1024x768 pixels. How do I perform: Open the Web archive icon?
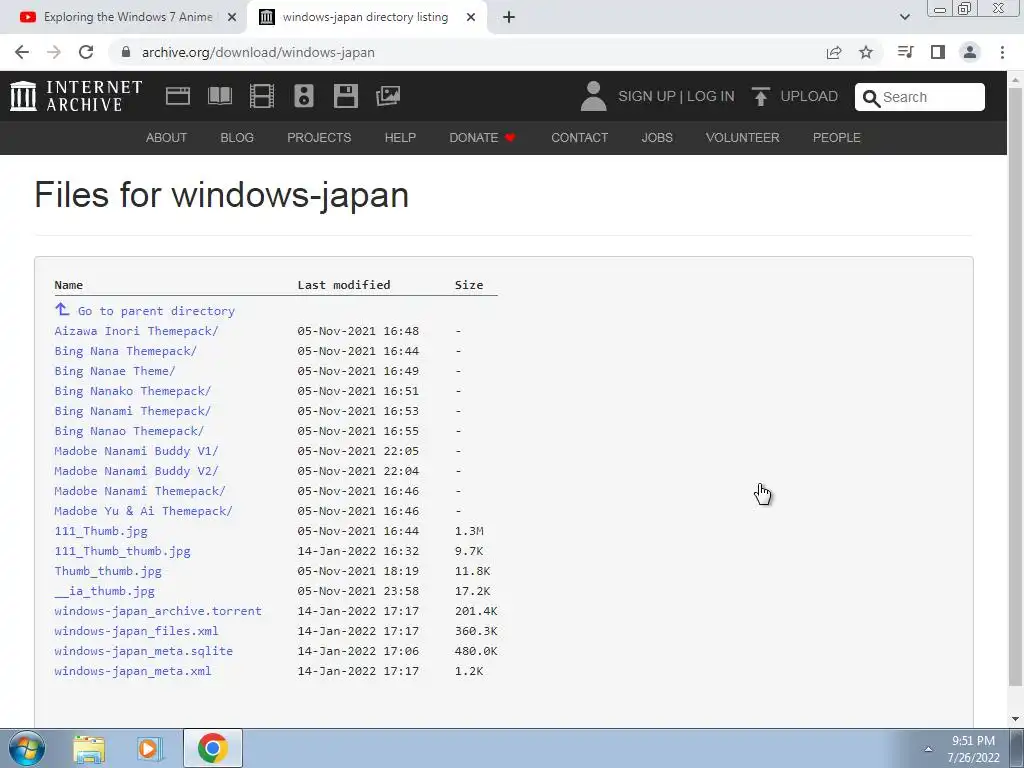178,96
